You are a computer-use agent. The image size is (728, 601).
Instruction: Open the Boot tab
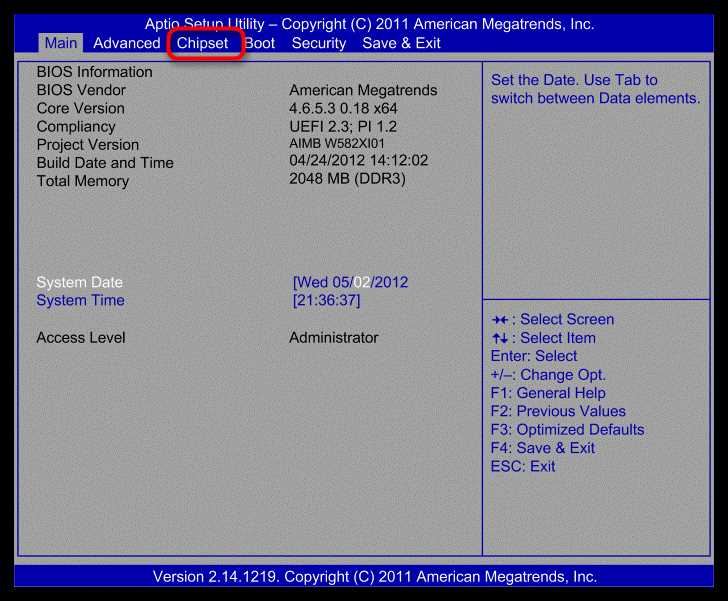(260, 43)
